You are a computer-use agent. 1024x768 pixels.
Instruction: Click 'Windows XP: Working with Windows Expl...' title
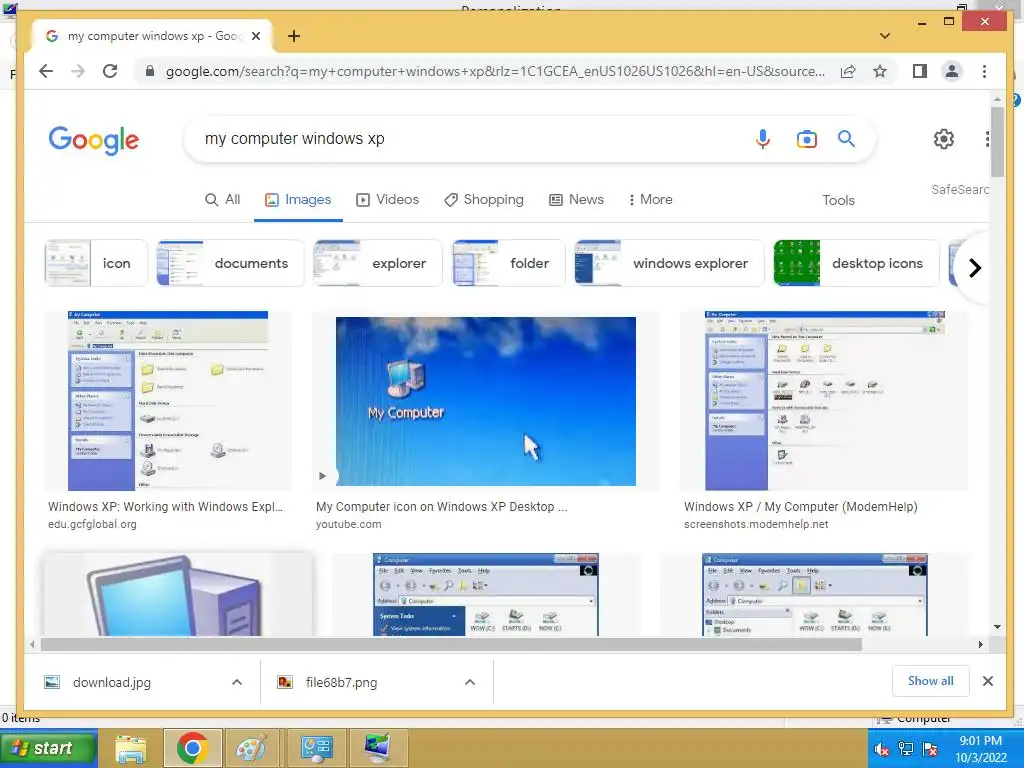pyautogui.click(x=165, y=507)
